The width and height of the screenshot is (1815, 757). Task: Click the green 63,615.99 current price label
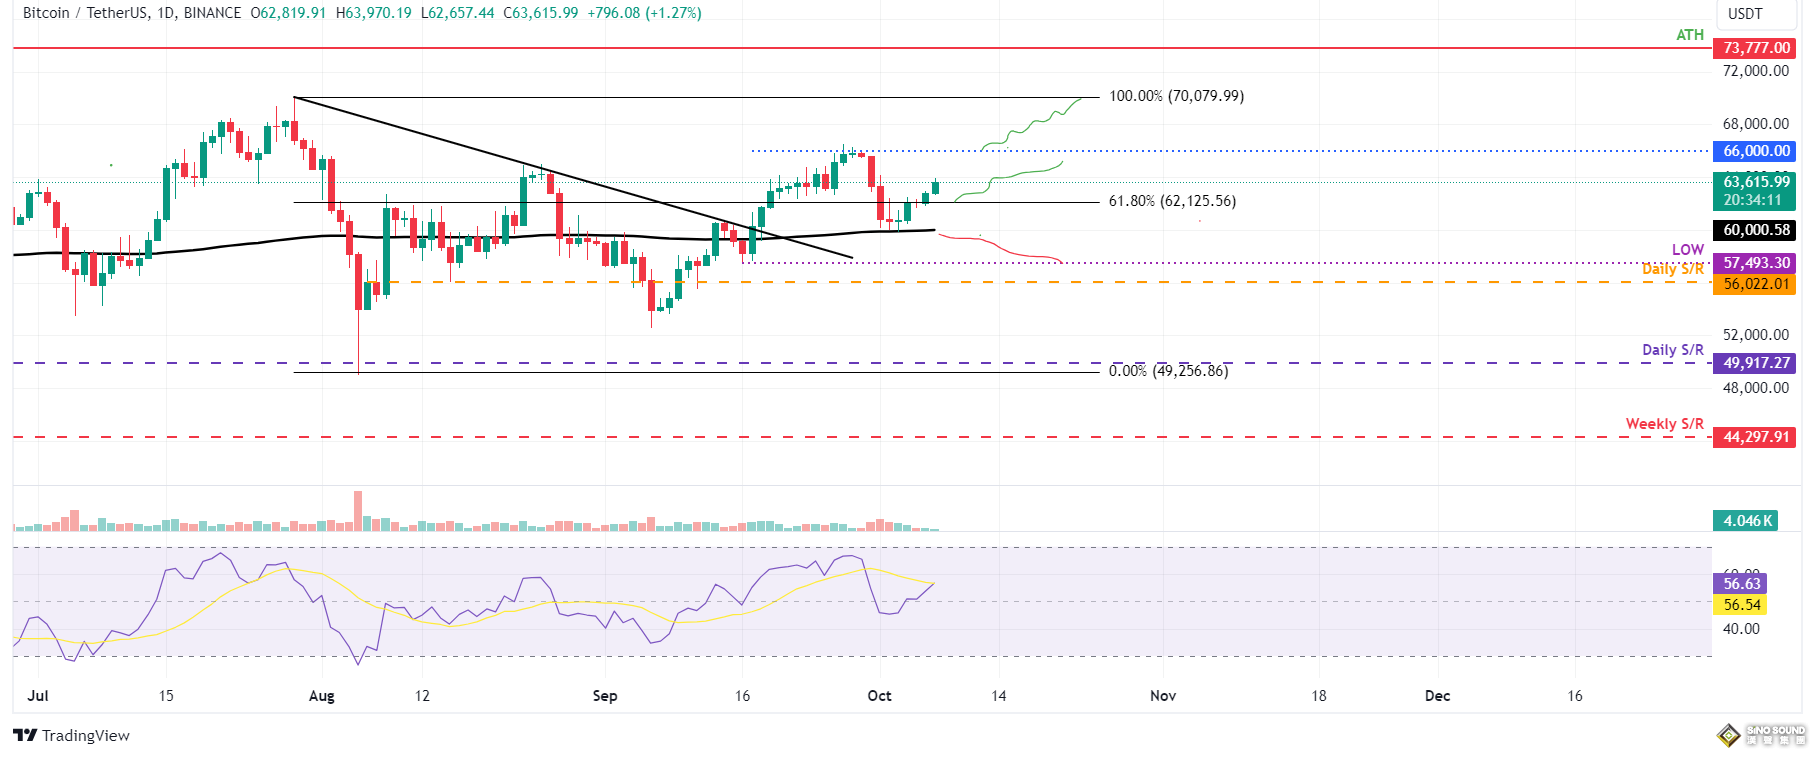coord(1755,182)
